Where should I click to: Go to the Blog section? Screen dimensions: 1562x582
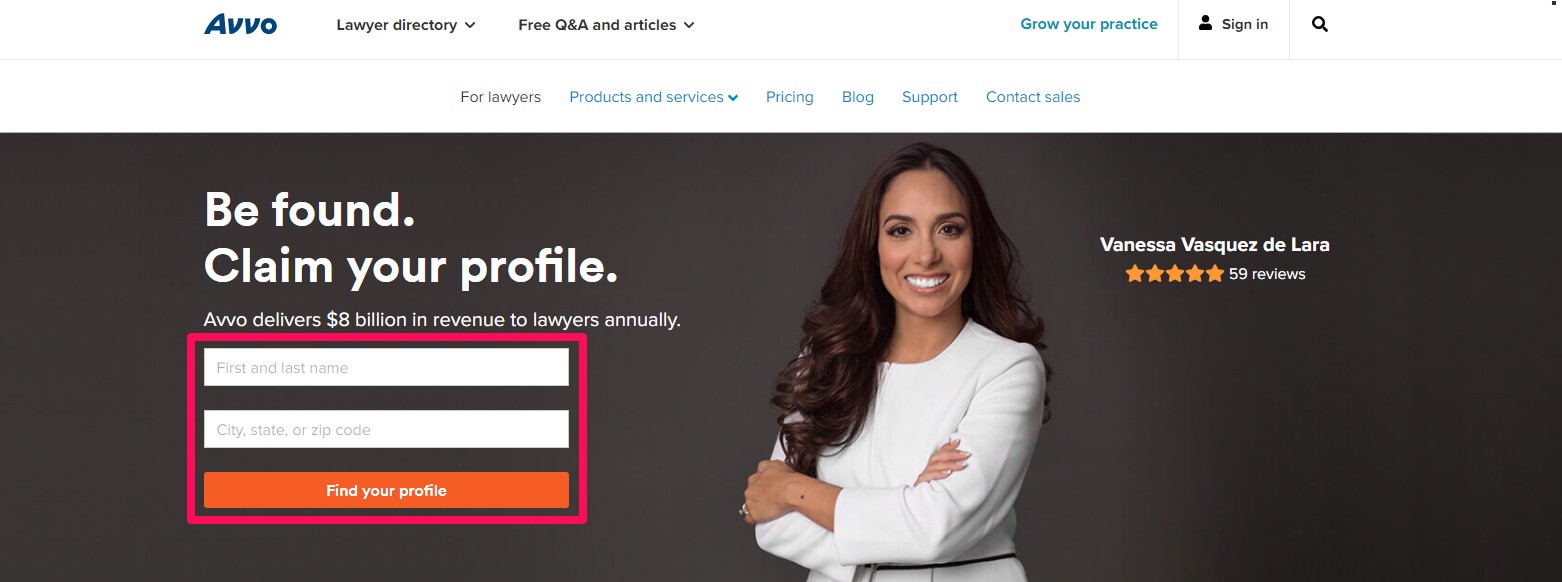coord(858,97)
